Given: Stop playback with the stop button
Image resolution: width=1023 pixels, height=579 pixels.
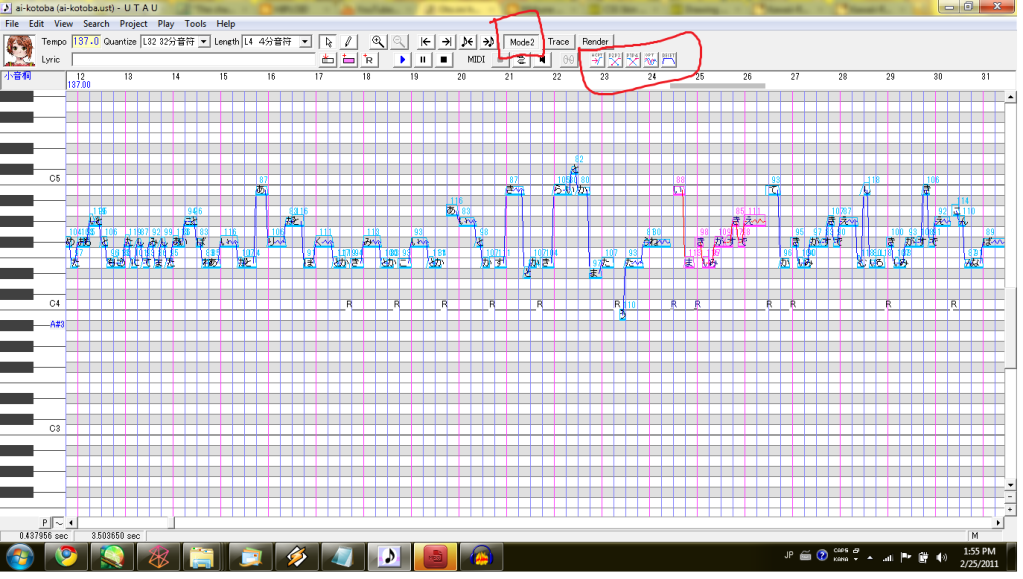Looking at the screenshot, I should click(x=444, y=60).
